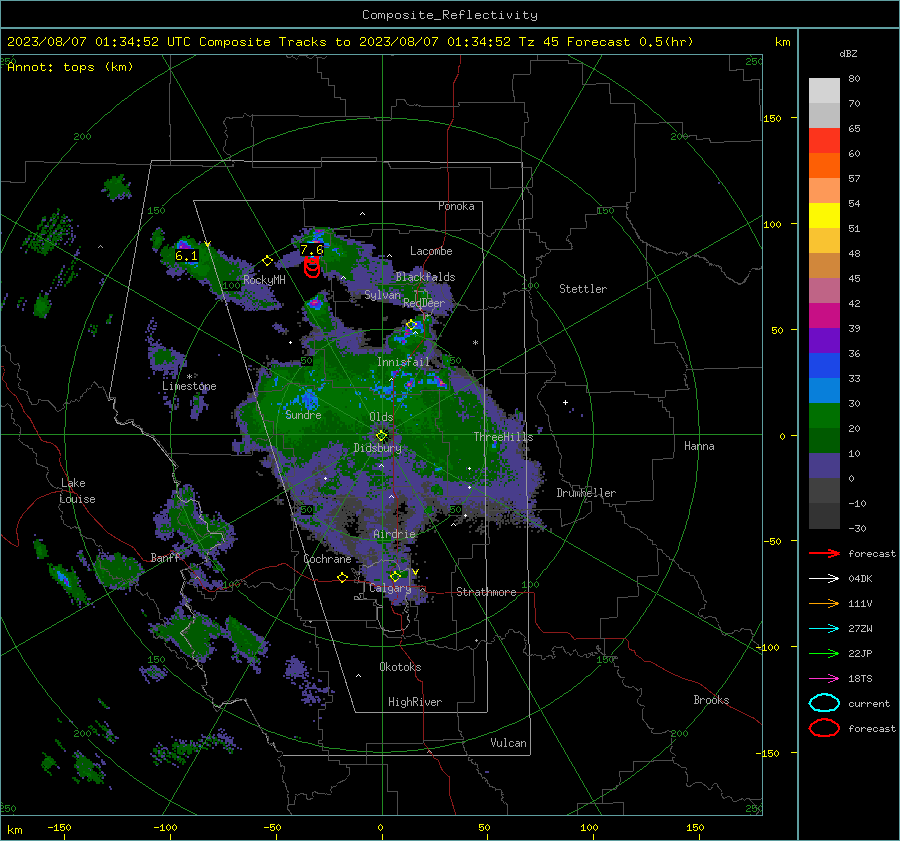The height and width of the screenshot is (841, 900).
Task: Click the green 22JP arrow legend icon
Action: 824,653
